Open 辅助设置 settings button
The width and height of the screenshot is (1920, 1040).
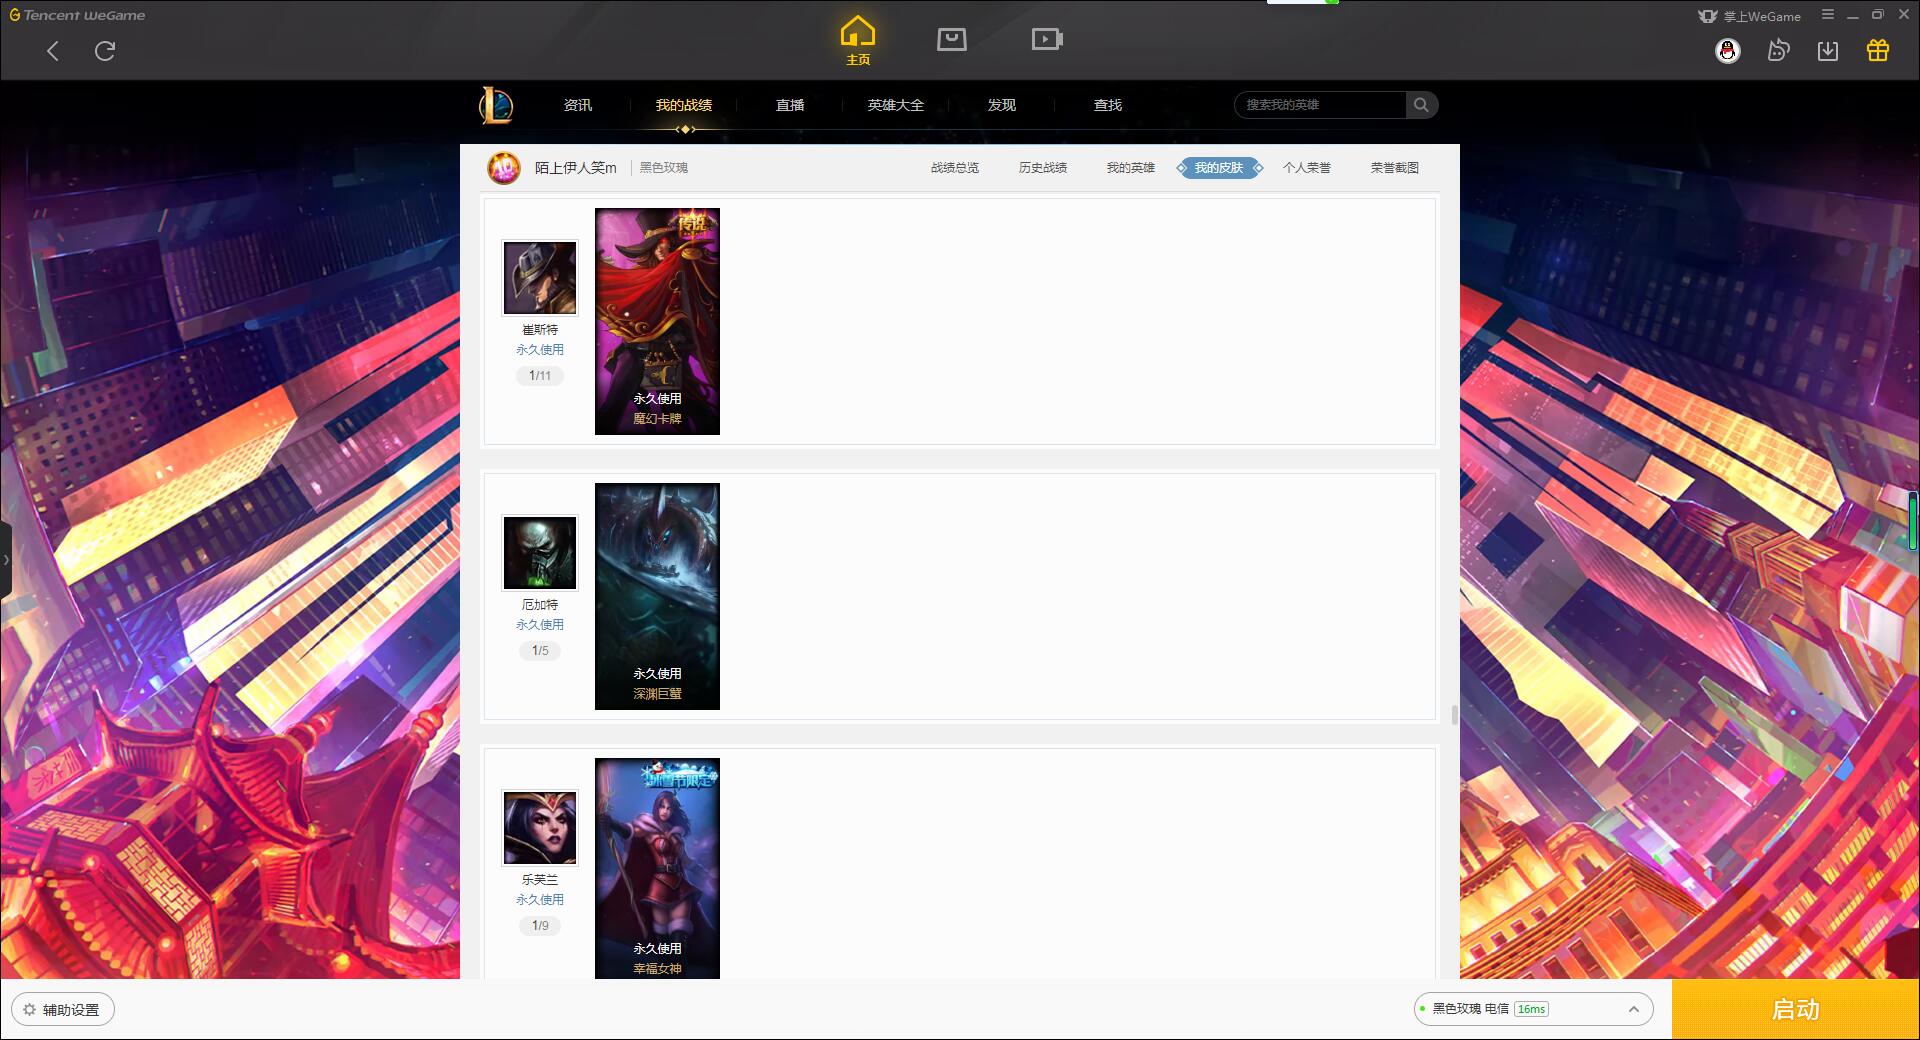(63, 1010)
